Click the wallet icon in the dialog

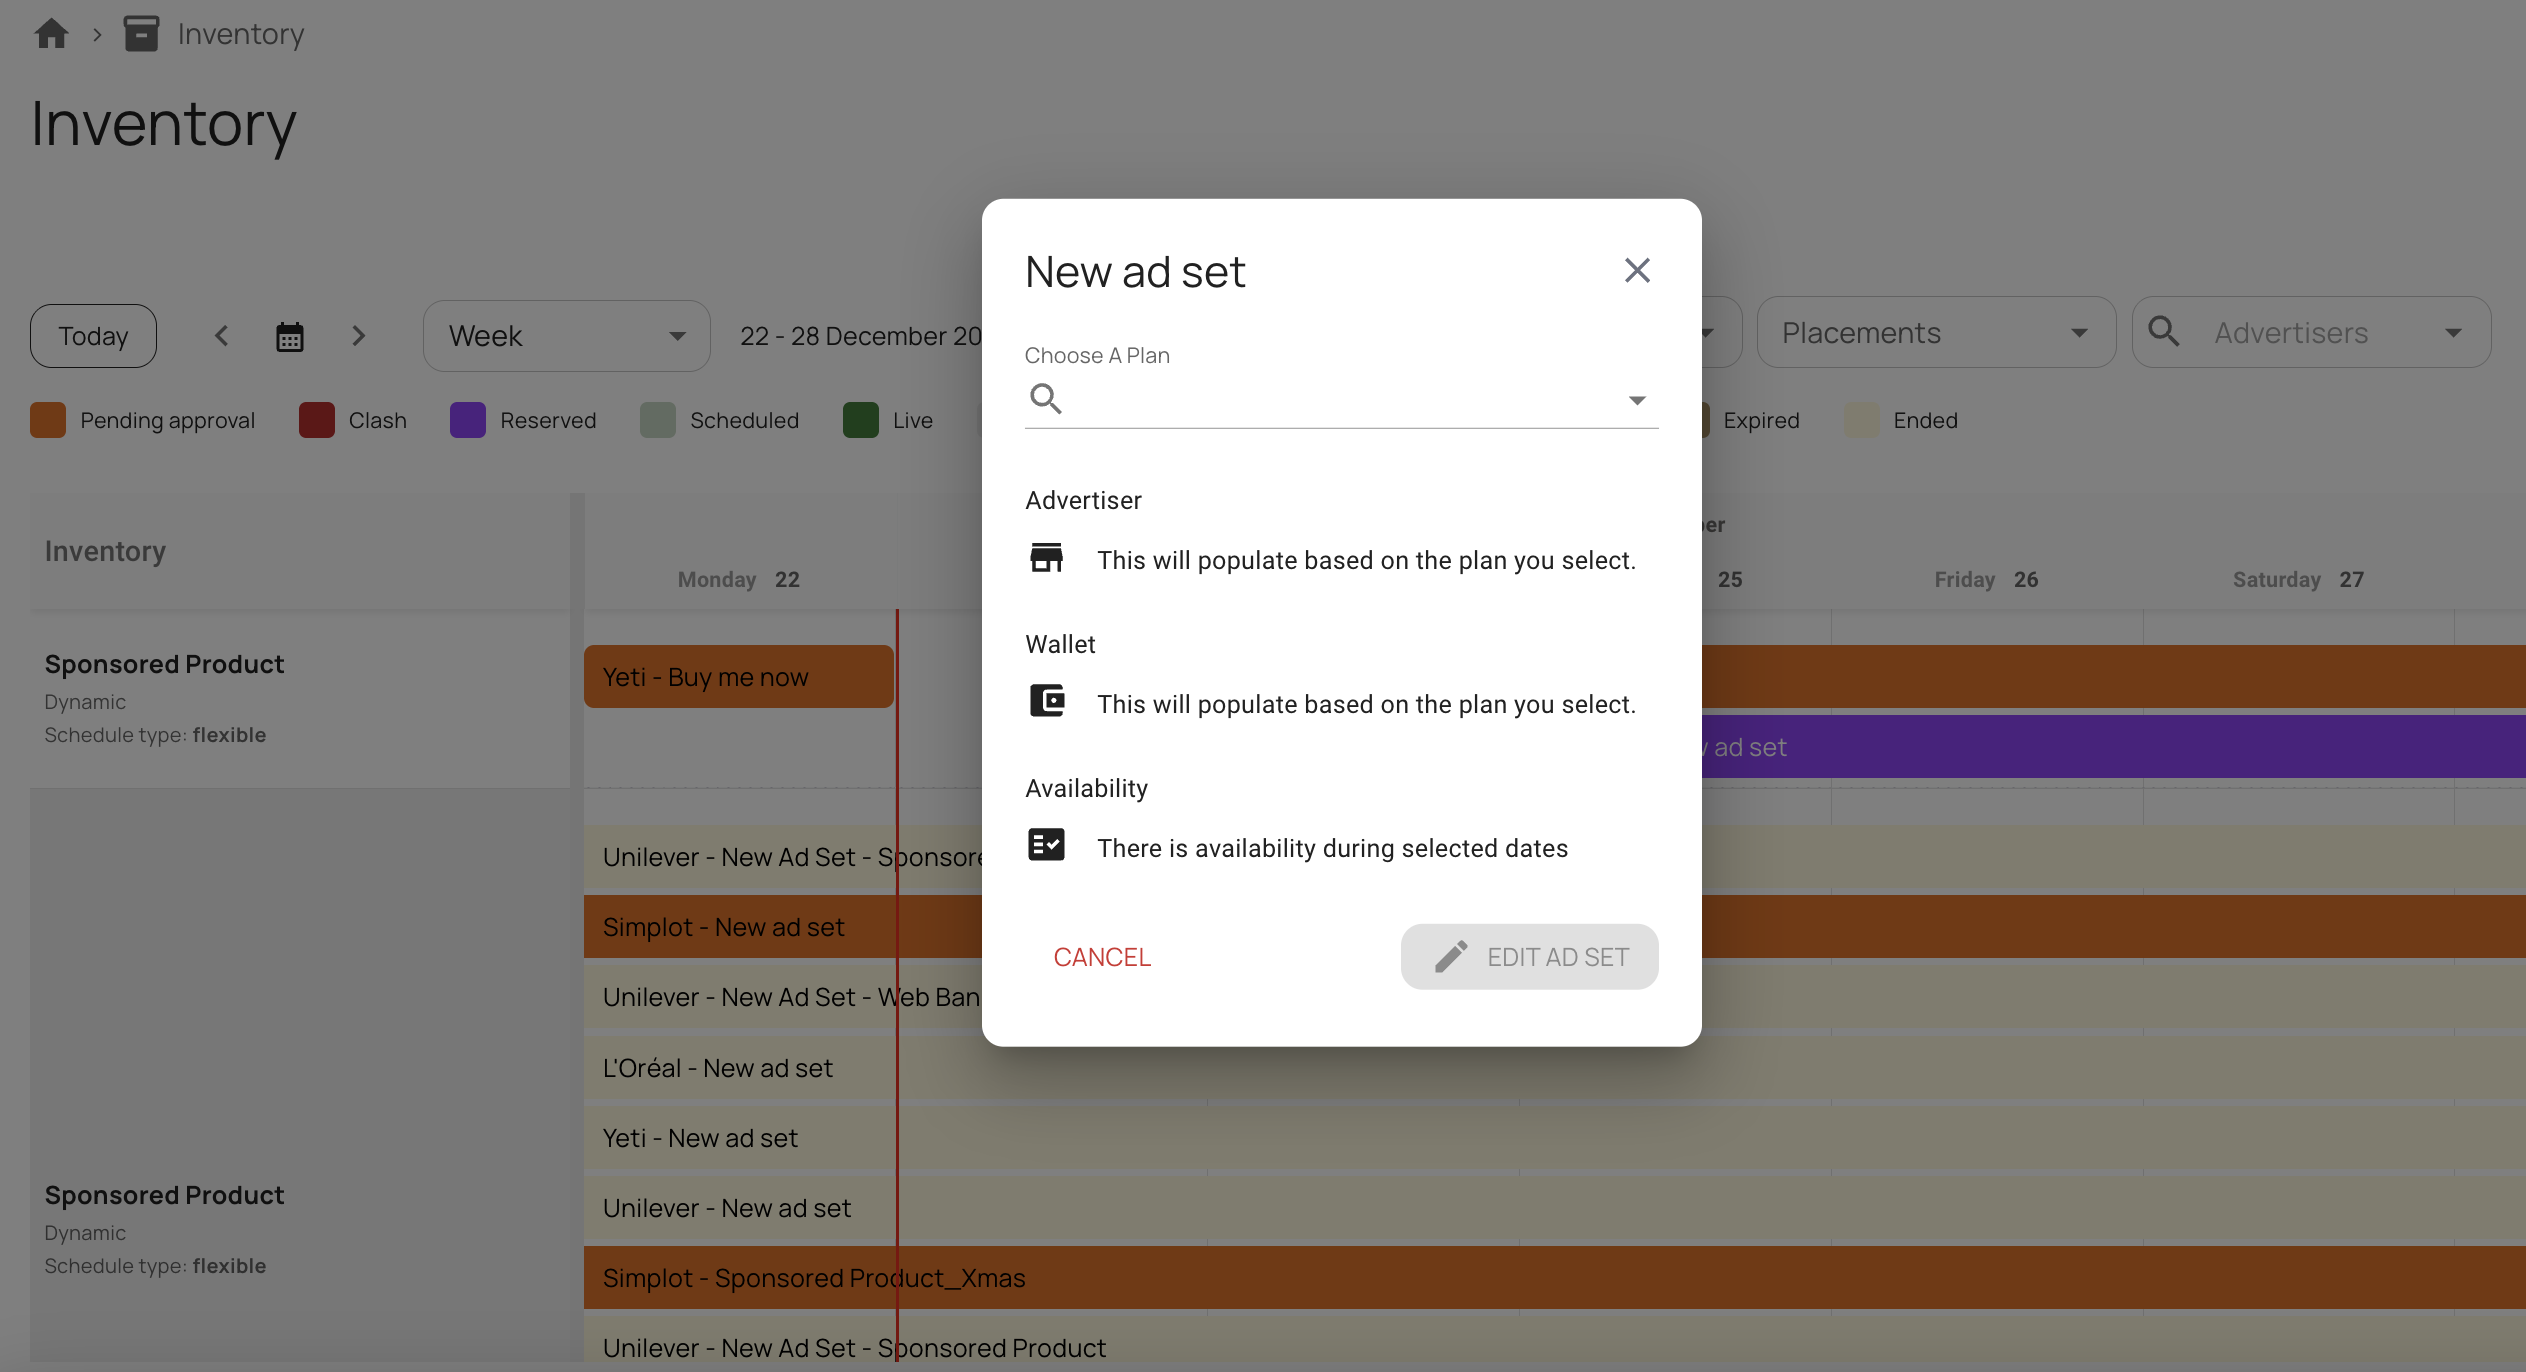point(1047,700)
